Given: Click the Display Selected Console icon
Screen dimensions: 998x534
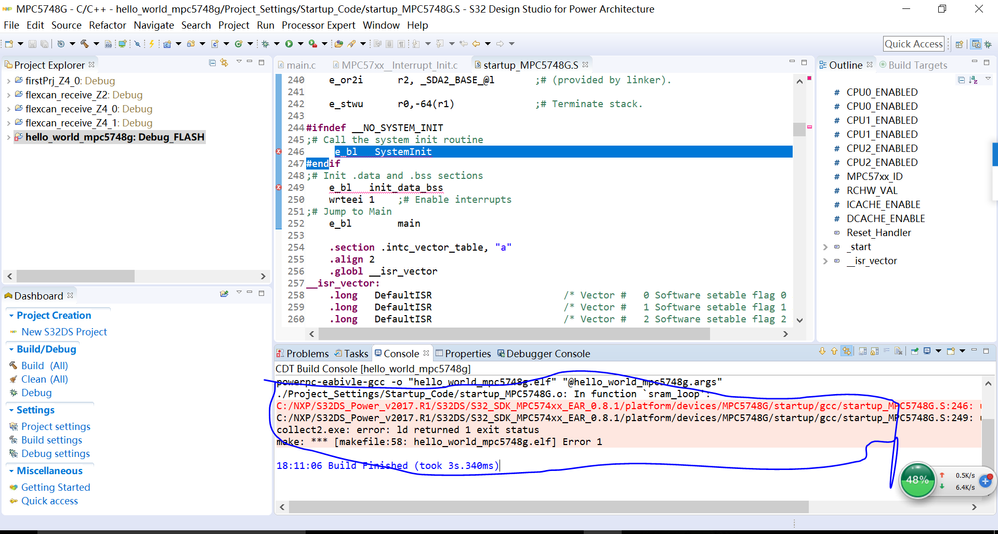Looking at the screenshot, I should pos(927,351).
